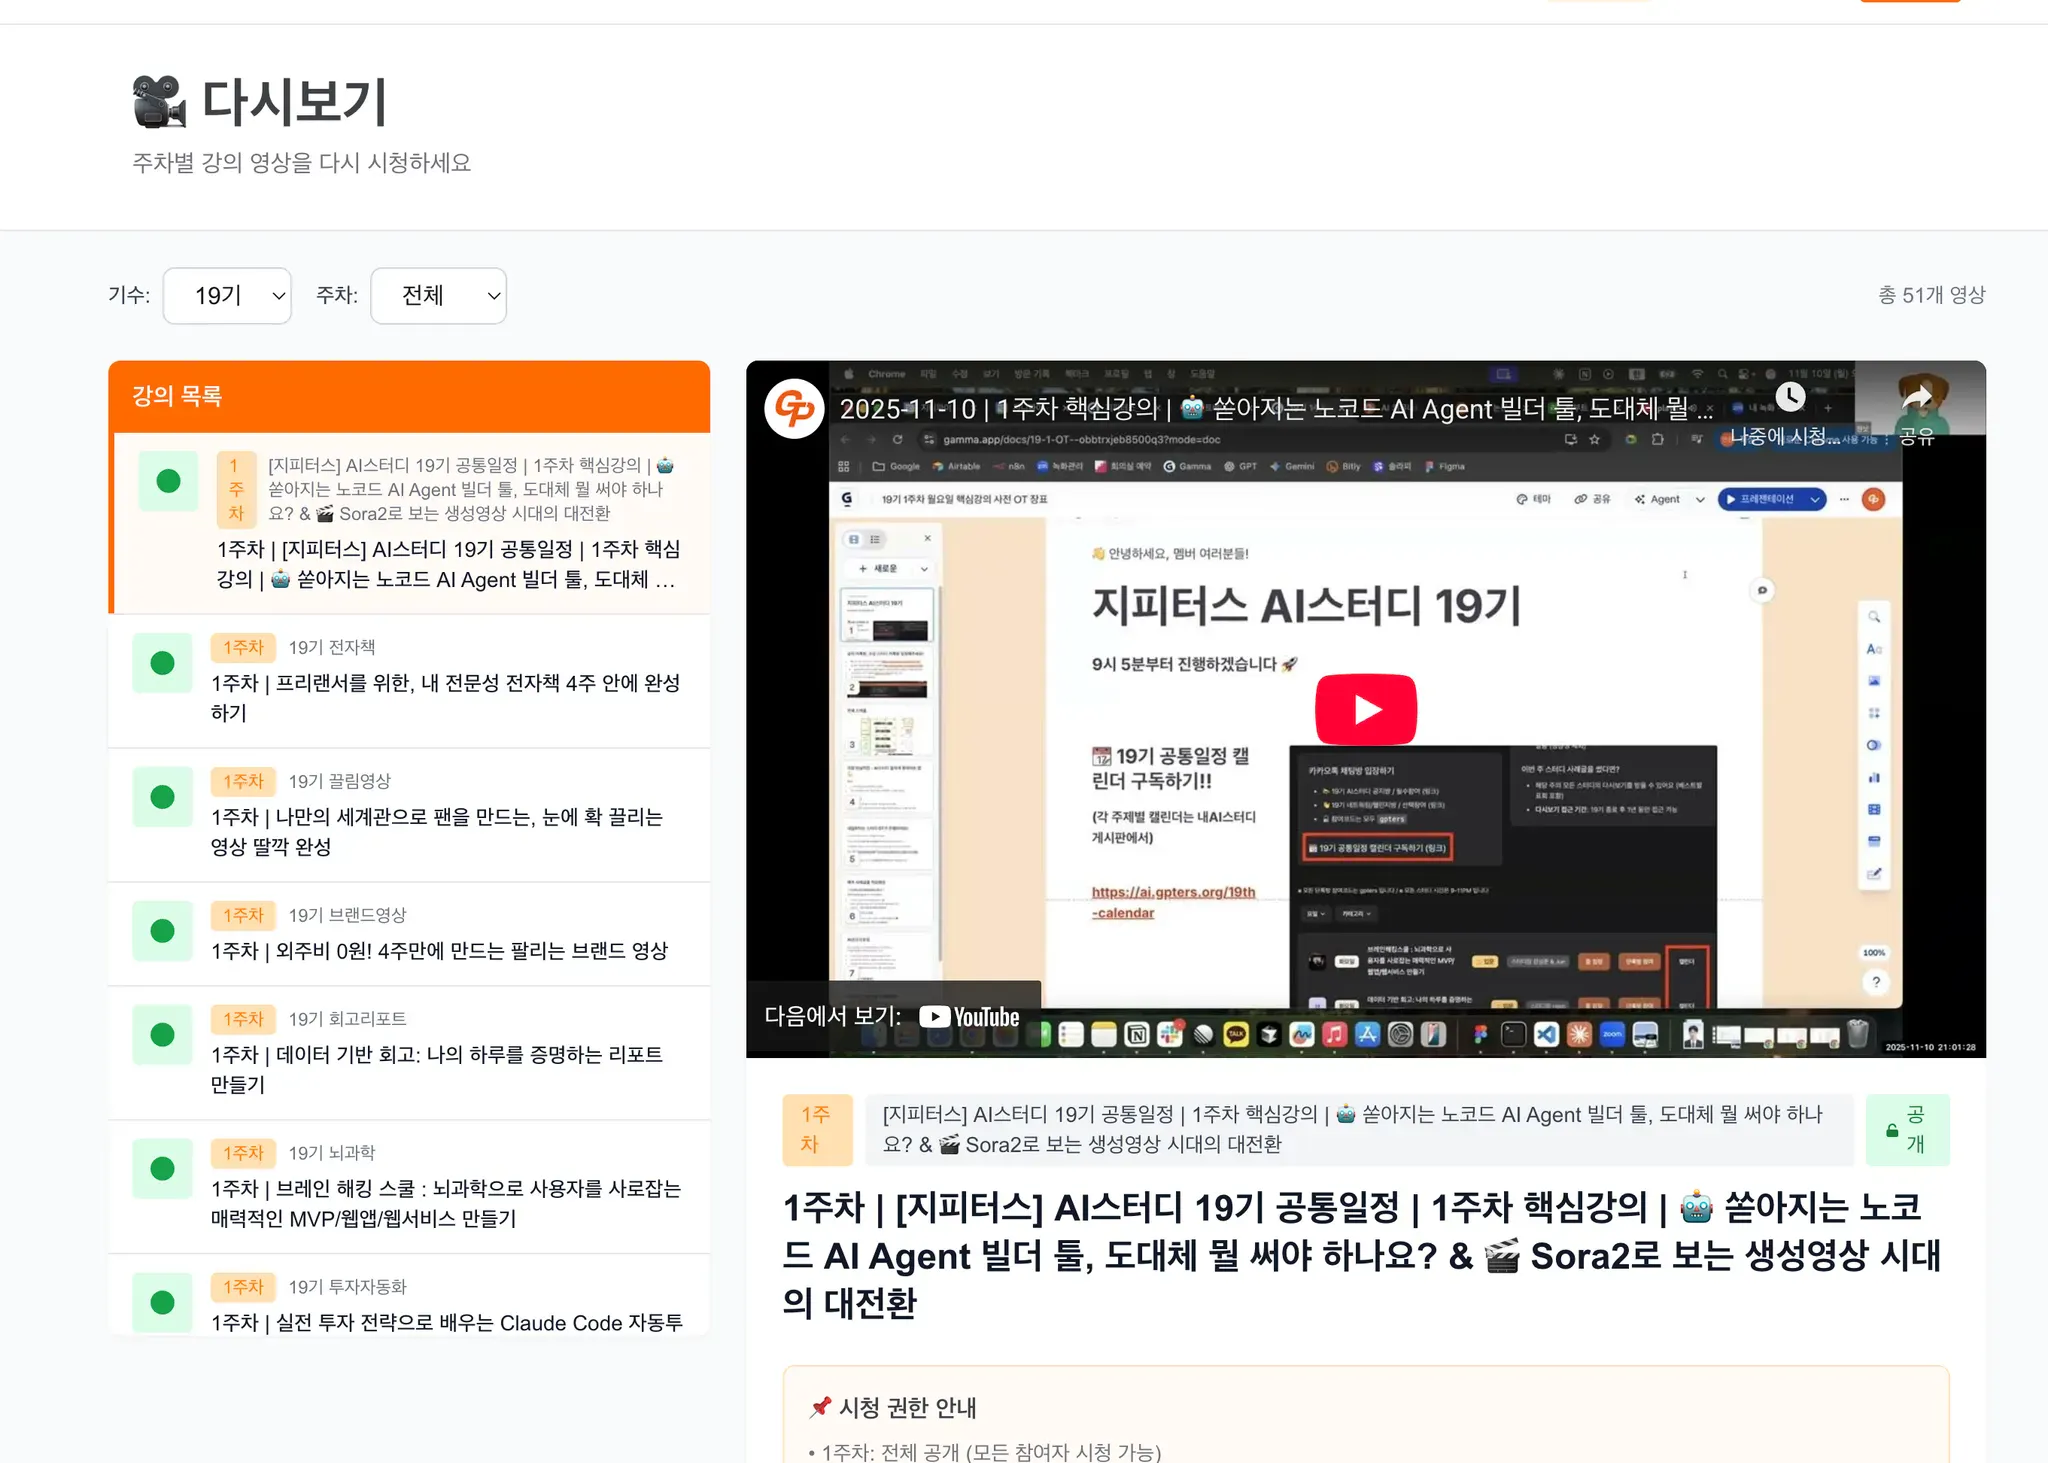
Task: Click the 다음에서 보기 label
Action: coord(832,1016)
